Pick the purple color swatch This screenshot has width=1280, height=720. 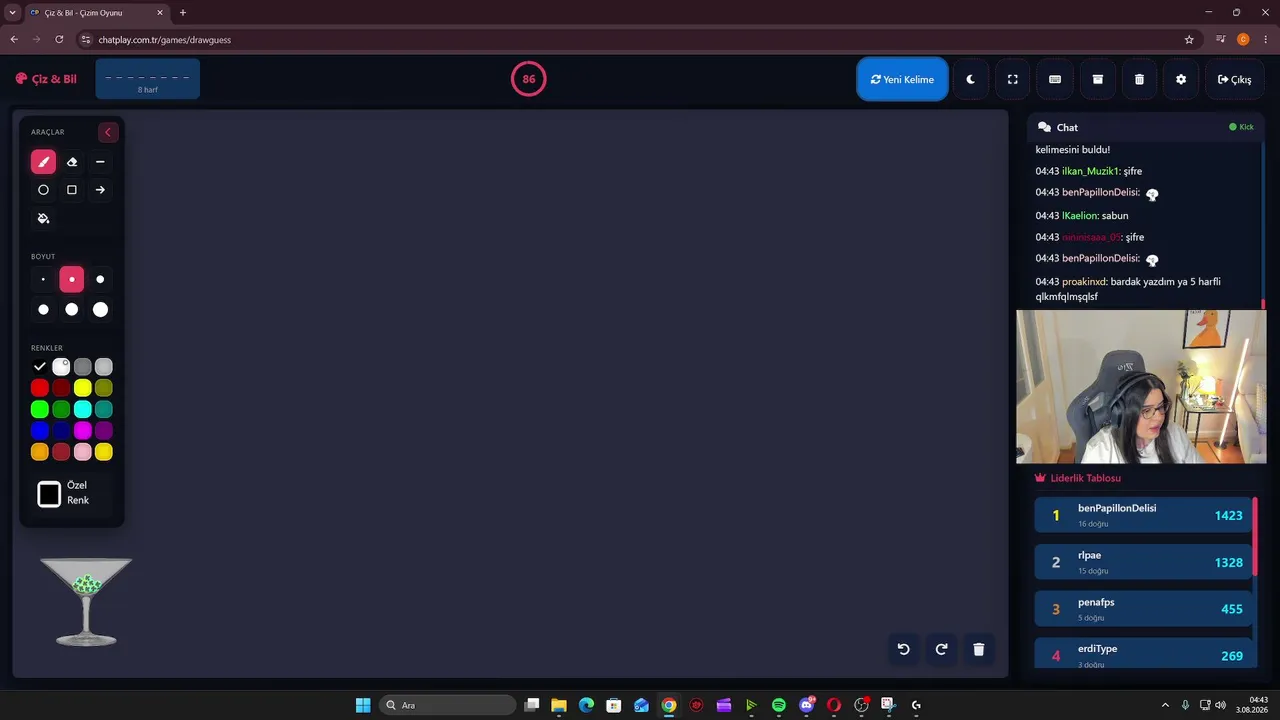click(104, 430)
